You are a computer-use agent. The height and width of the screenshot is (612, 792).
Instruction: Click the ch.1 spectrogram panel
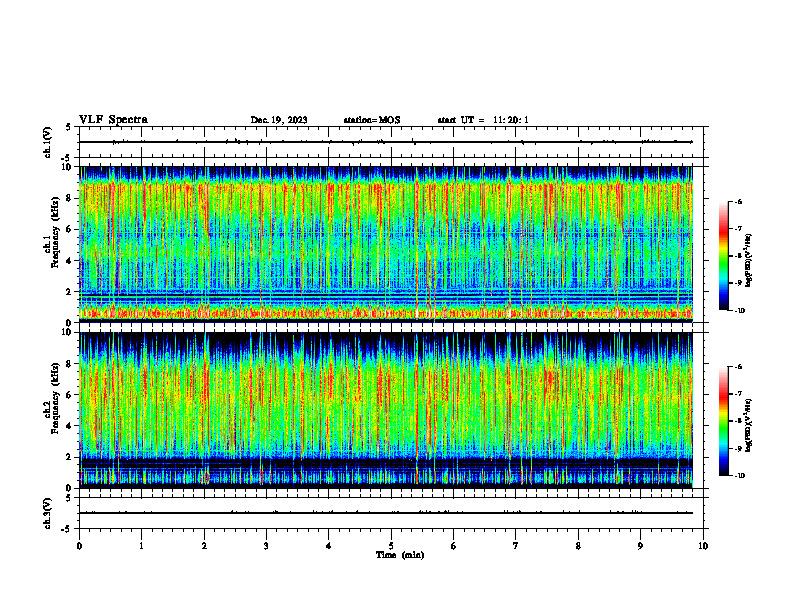[386, 244]
